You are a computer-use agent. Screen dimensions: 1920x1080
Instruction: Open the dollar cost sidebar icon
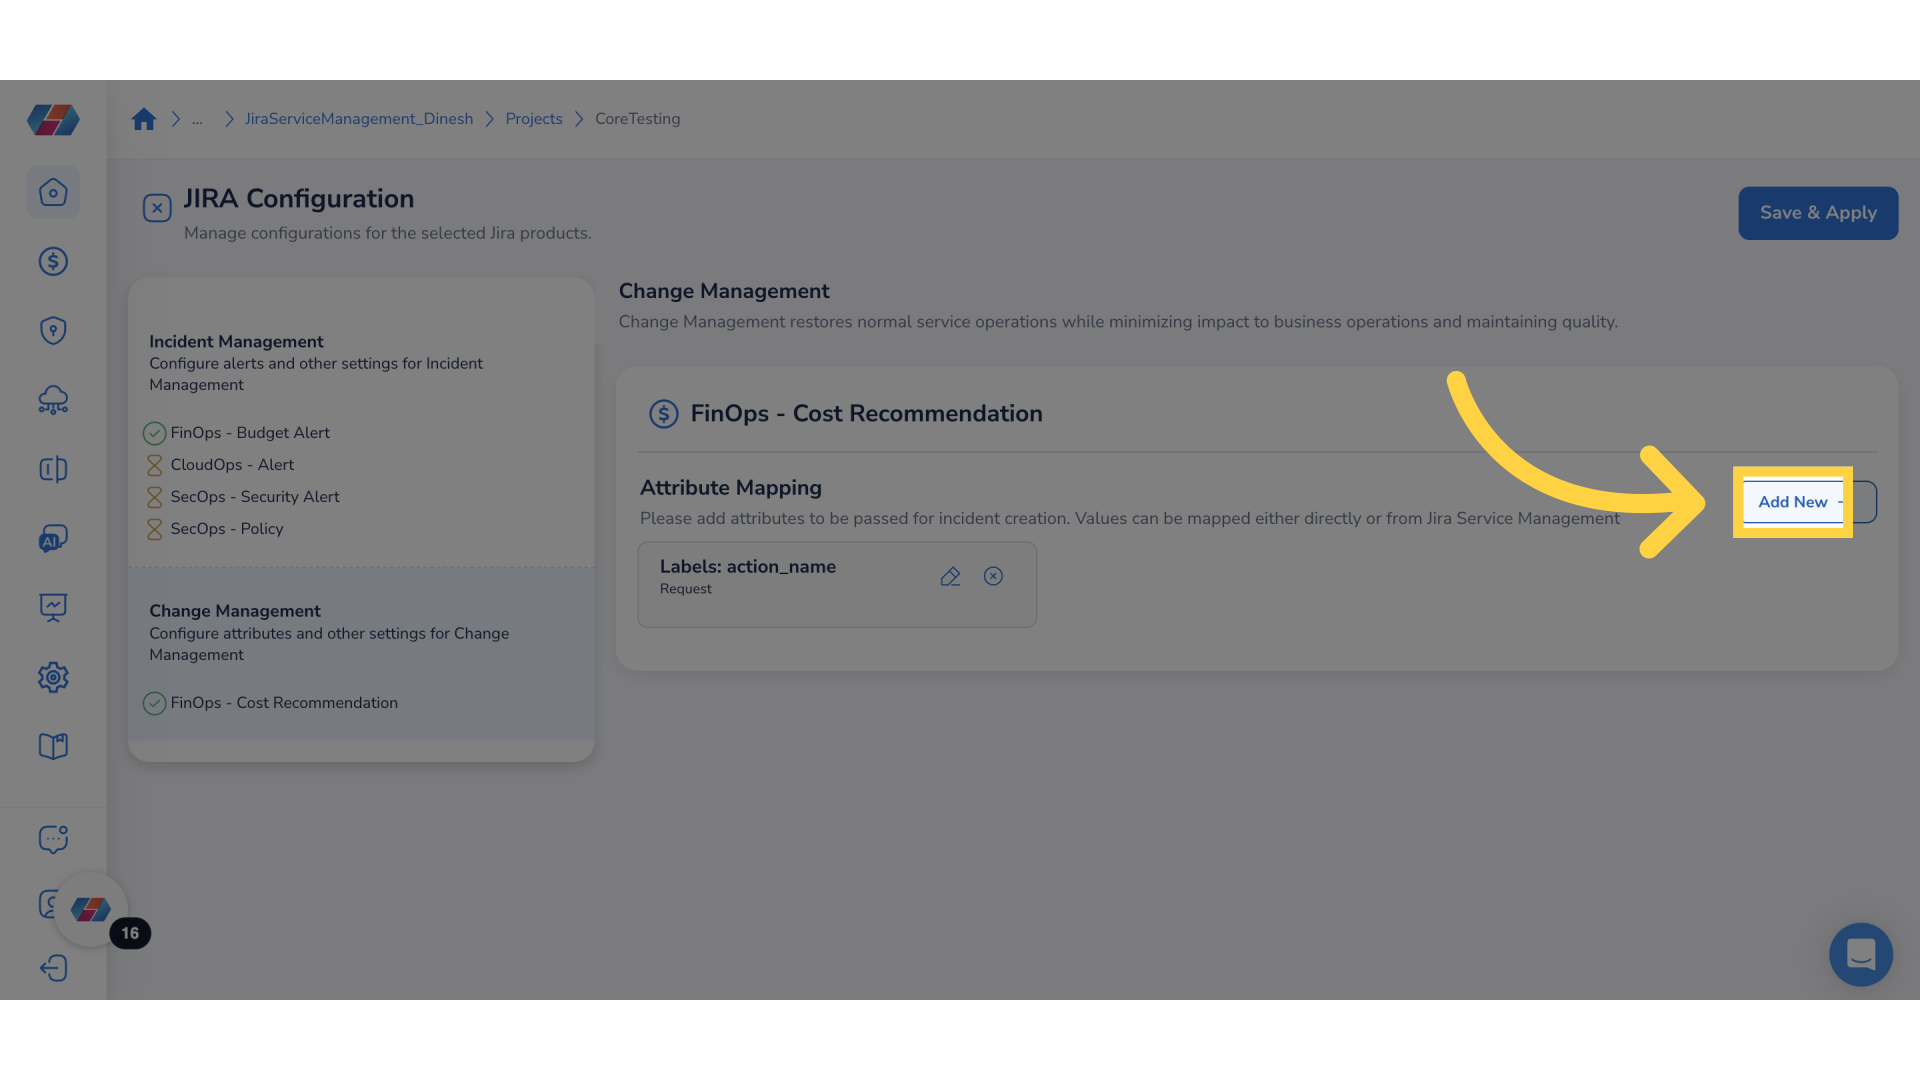point(53,261)
